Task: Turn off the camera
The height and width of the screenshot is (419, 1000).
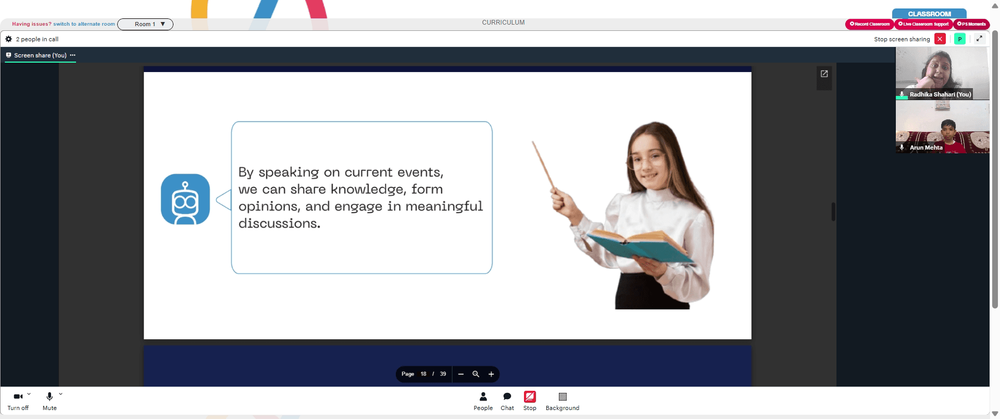Action: coord(18,401)
